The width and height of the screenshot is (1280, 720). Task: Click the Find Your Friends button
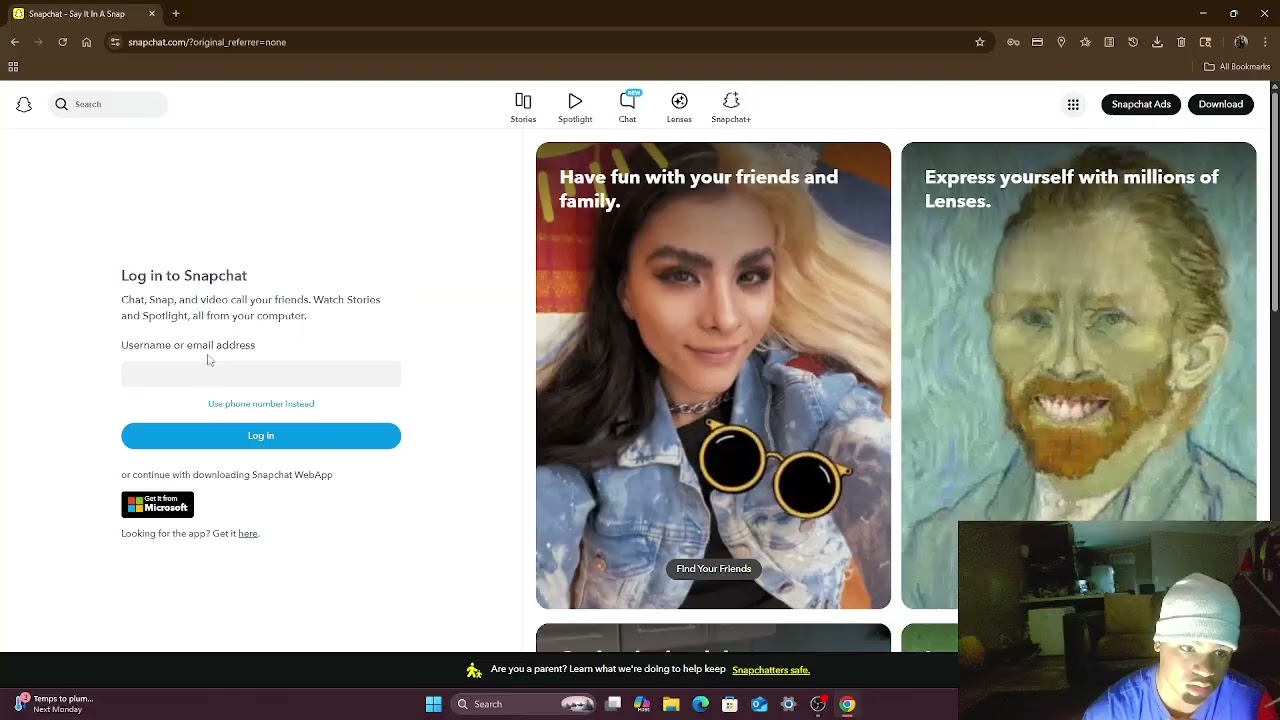tap(713, 569)
